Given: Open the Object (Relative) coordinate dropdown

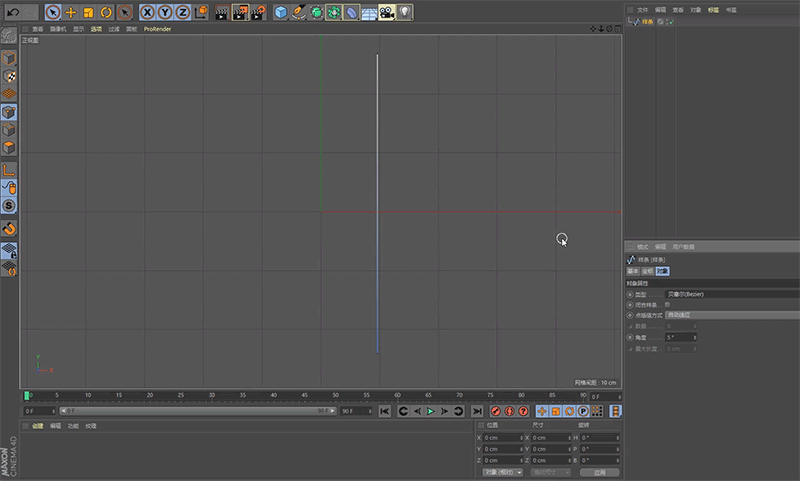Looking at the screenshot, I should pos(502,472).
